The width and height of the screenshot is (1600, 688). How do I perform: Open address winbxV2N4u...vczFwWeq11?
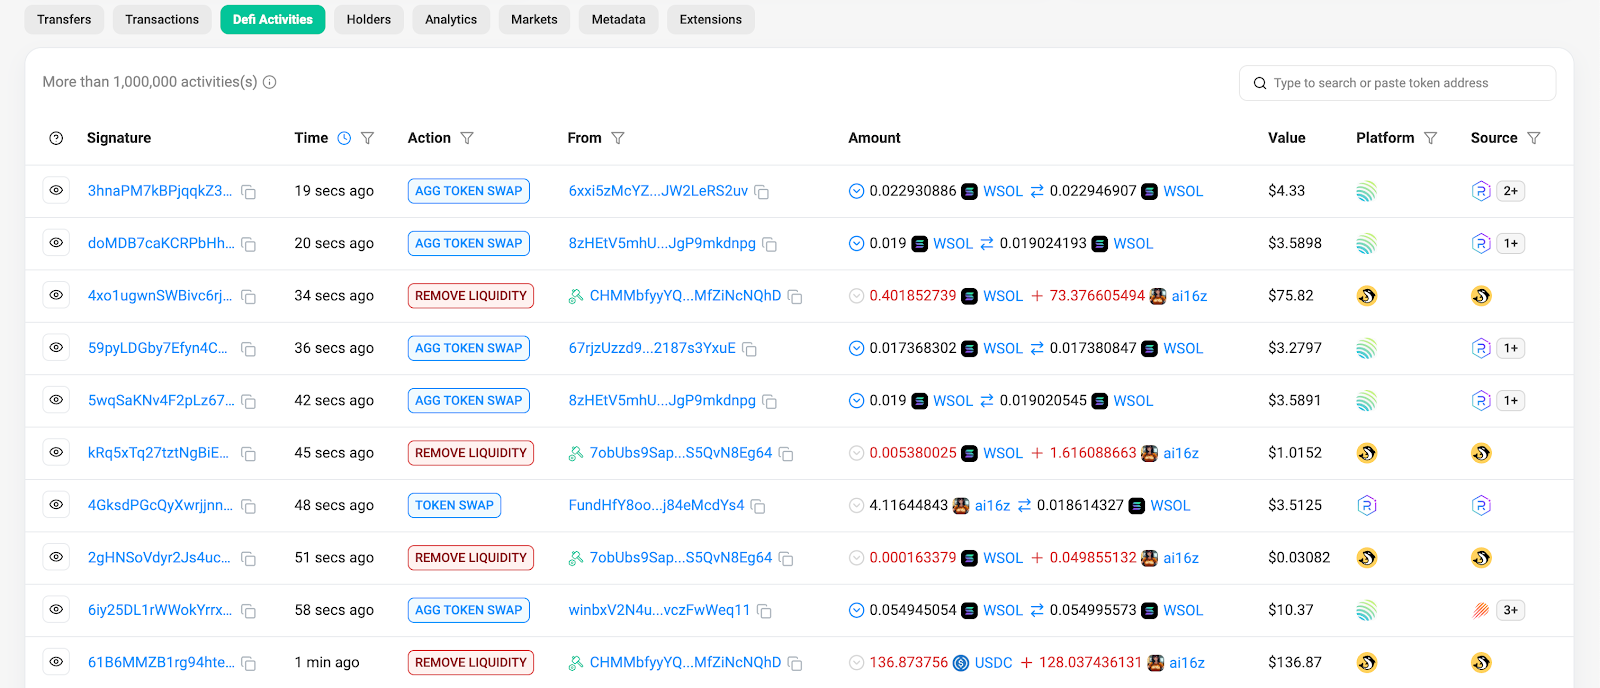(x=659, y=610)
